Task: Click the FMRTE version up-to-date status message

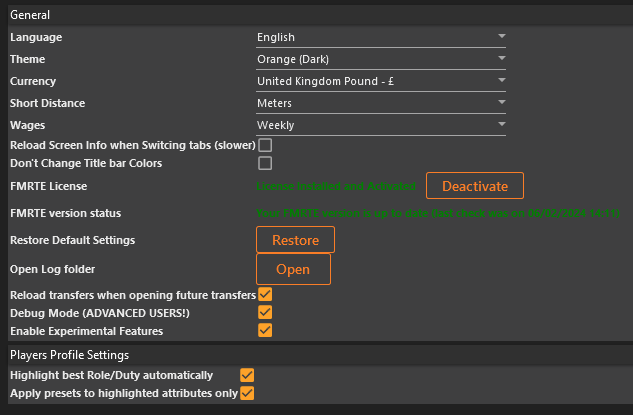Action: pyautogui.click(x=438, y=213)
